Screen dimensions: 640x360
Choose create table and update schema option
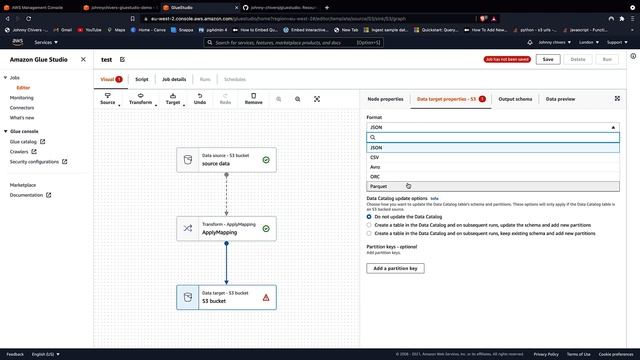369,225
